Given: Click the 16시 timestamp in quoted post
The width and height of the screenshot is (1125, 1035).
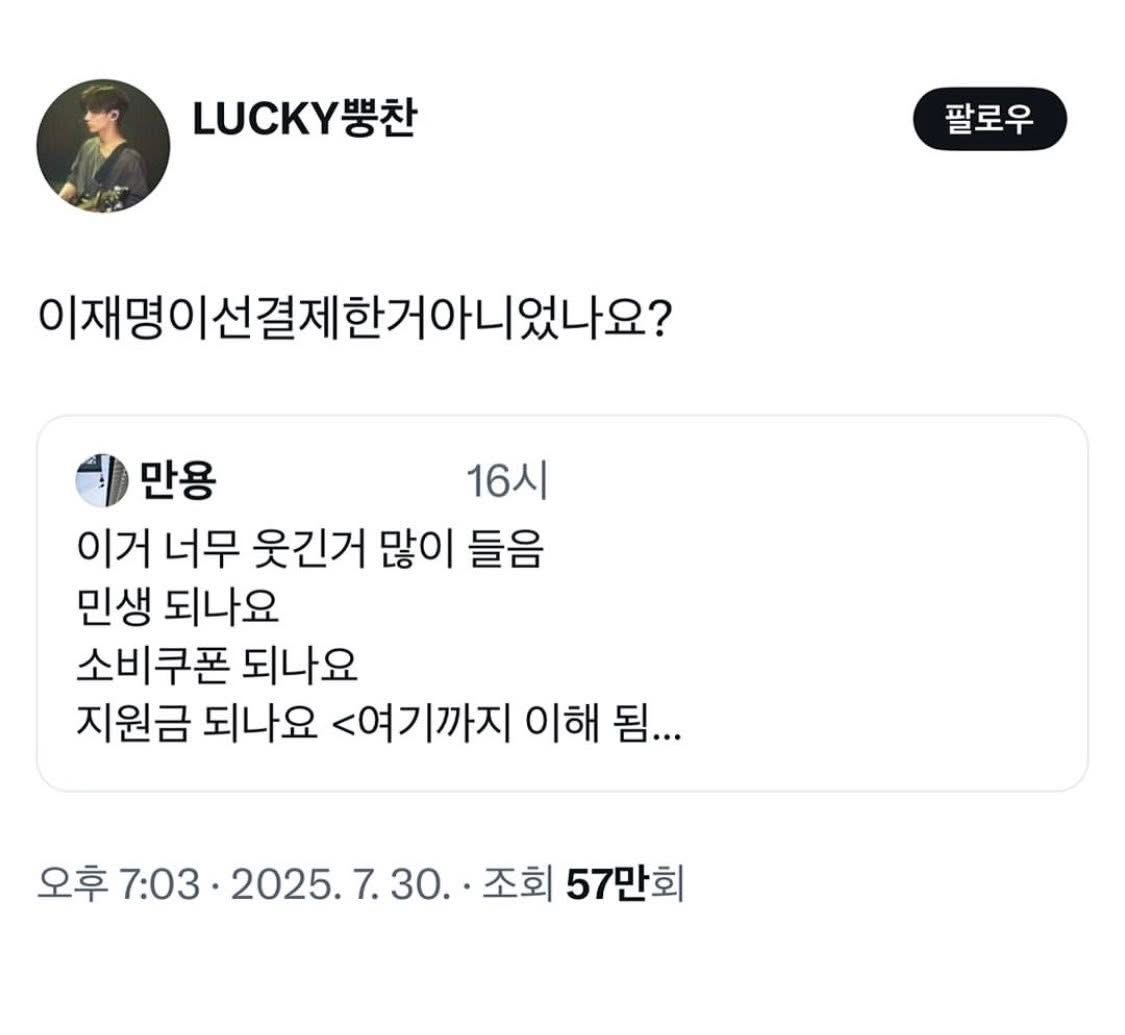Looking at the screenshot, I should (x=507, y=483).
